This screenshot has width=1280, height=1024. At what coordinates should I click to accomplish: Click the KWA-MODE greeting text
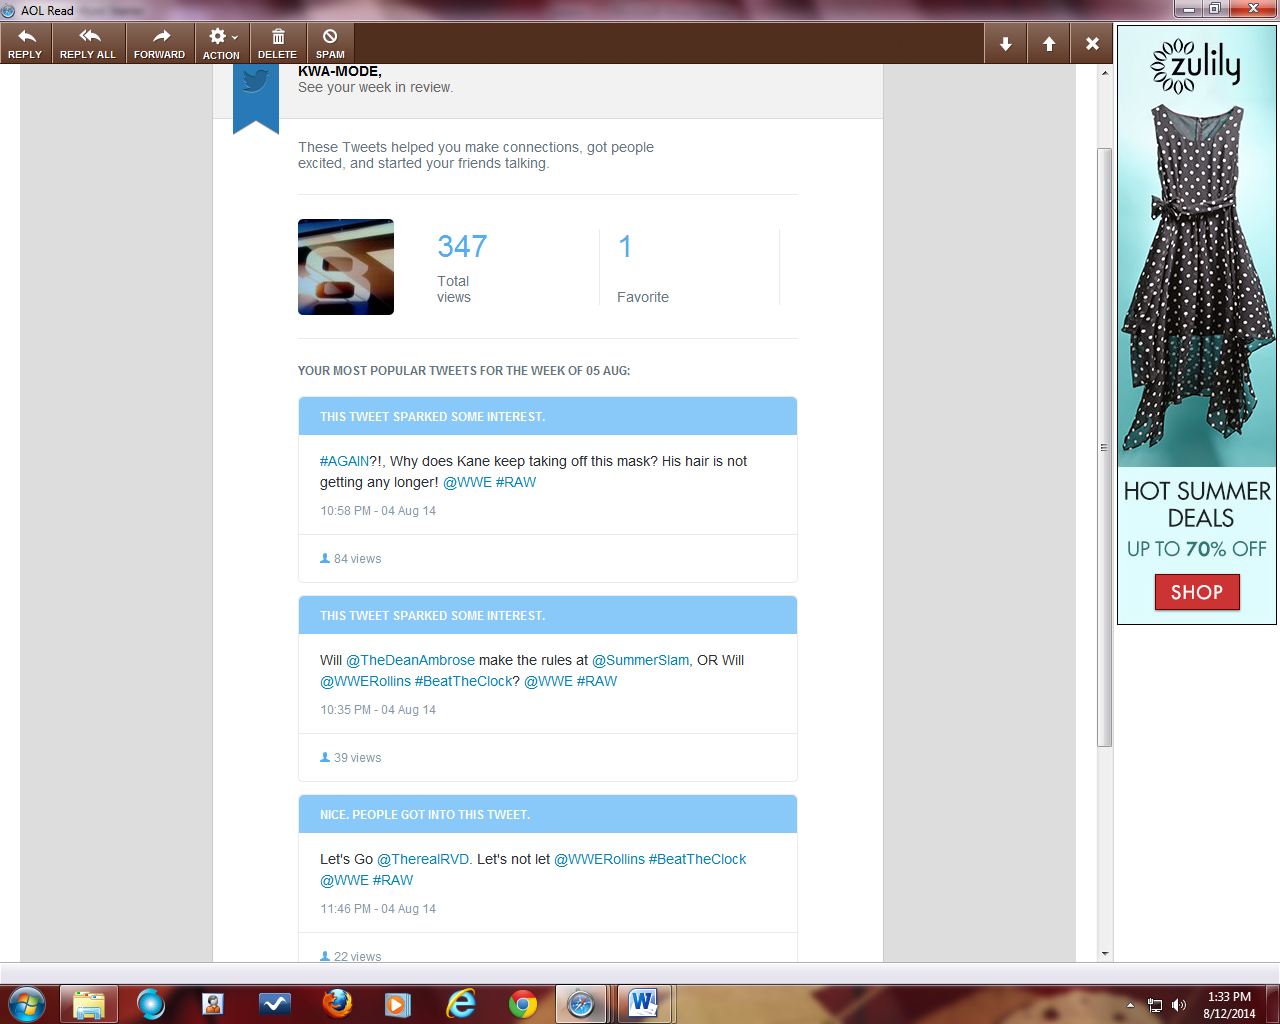[x=340, y=71]
